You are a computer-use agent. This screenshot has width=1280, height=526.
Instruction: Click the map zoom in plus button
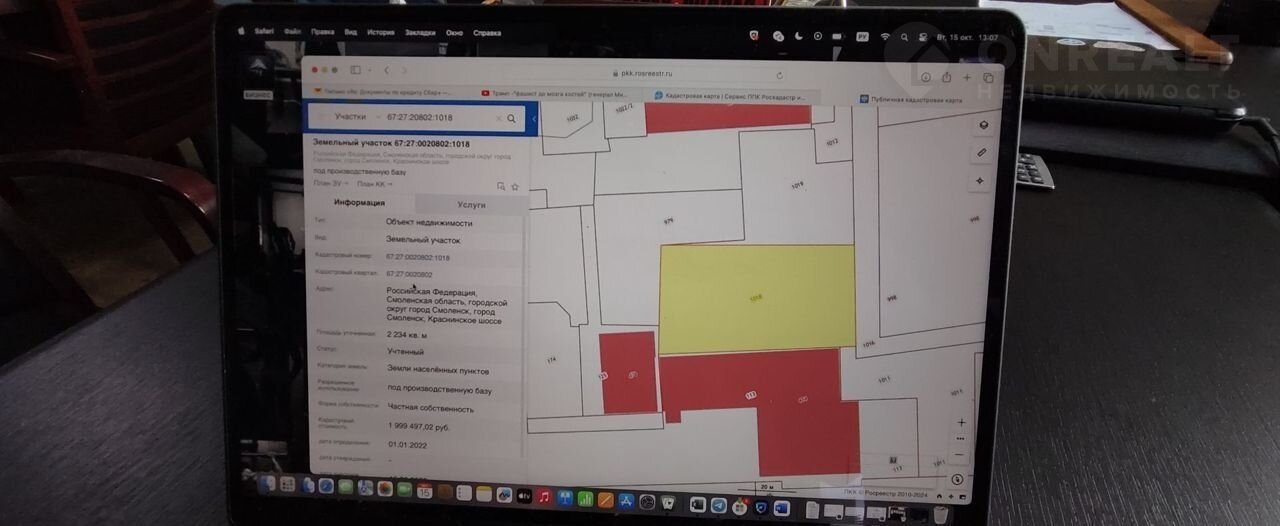click(x=961, y=423)
